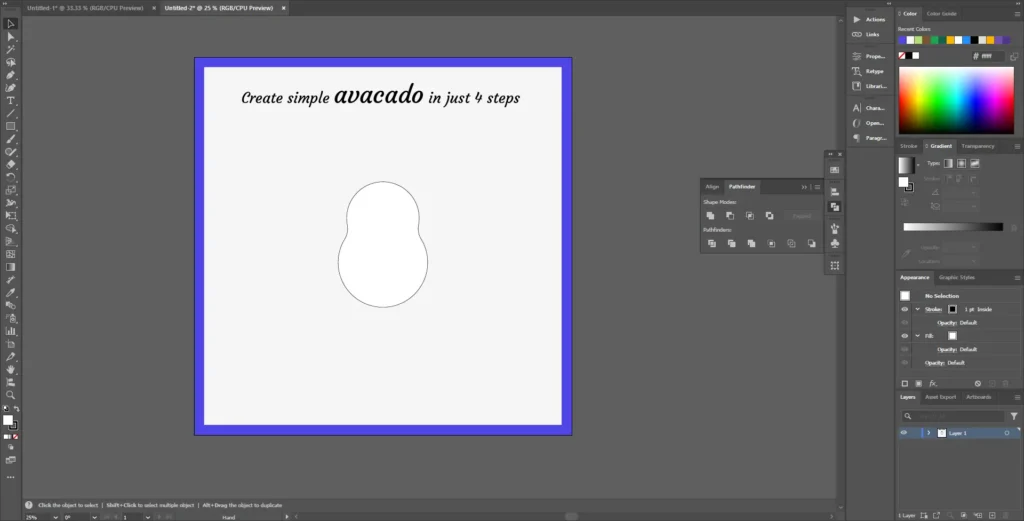Swap fill and stroke in toolbar
The width and height of the screenshot is (1024, 521).
[16, 409]
